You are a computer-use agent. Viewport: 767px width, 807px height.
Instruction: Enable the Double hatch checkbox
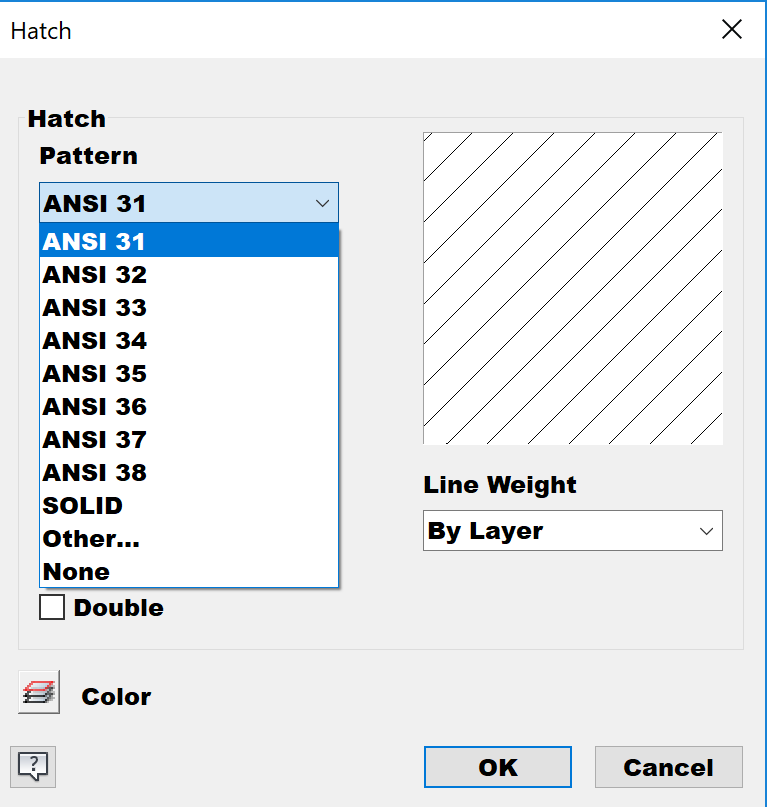tap(52, 607)
